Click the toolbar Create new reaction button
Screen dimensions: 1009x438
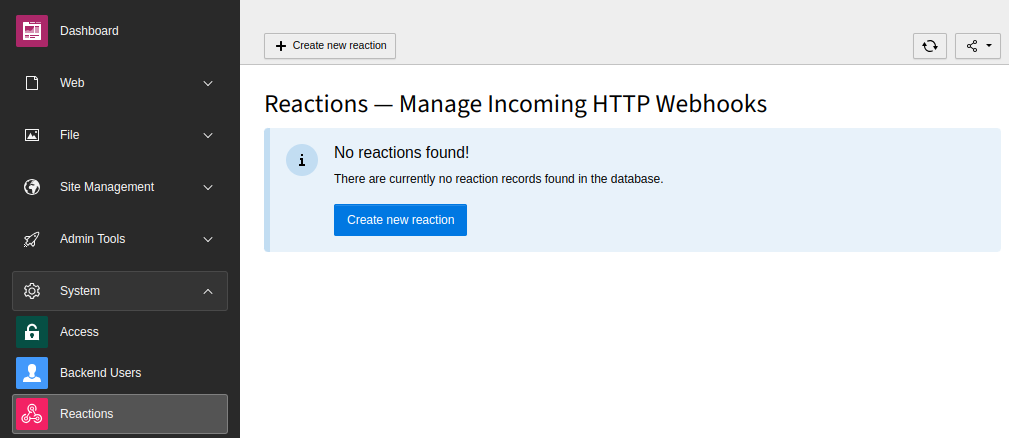[x=330, y=46]
